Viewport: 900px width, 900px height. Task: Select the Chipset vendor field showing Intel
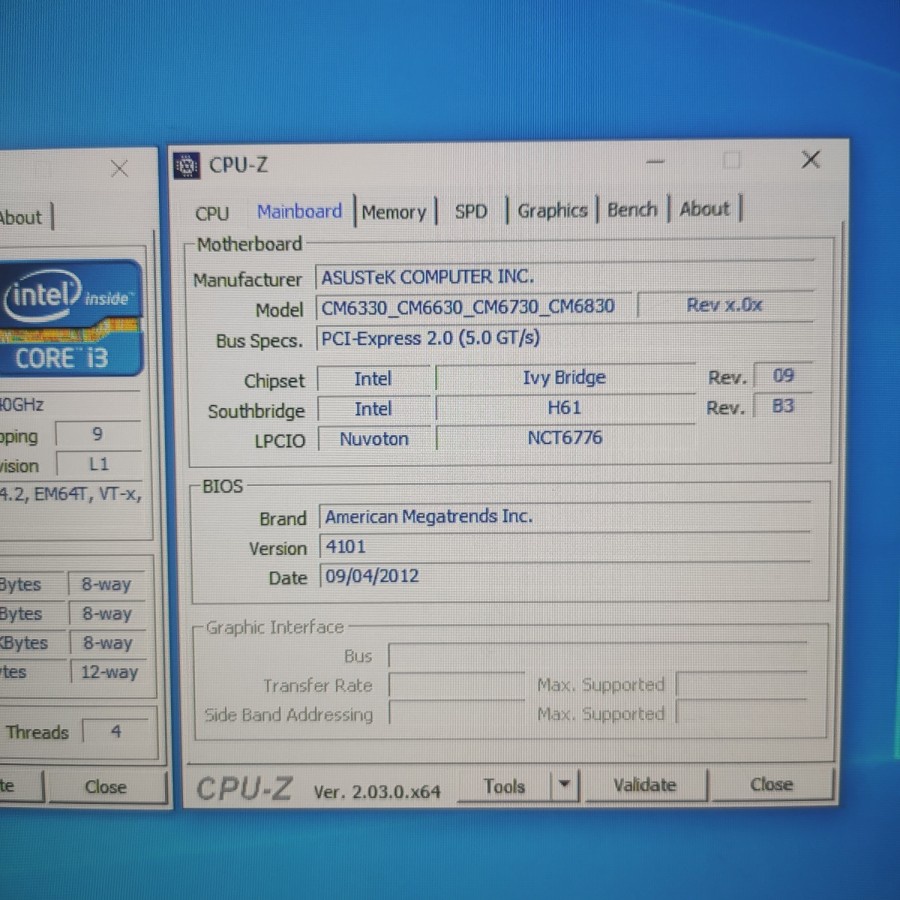373,378
